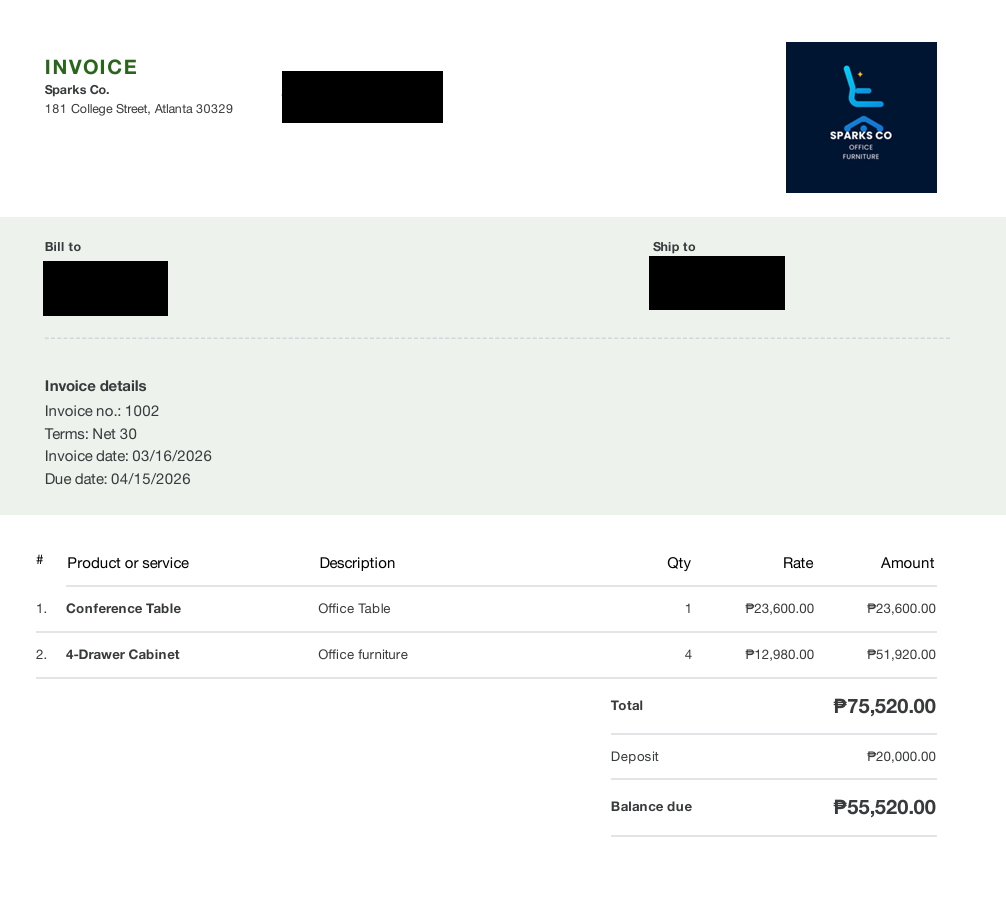
Task: Click the address 181 College Street, Atlanta 30329
Action: [x=139, y=109]
